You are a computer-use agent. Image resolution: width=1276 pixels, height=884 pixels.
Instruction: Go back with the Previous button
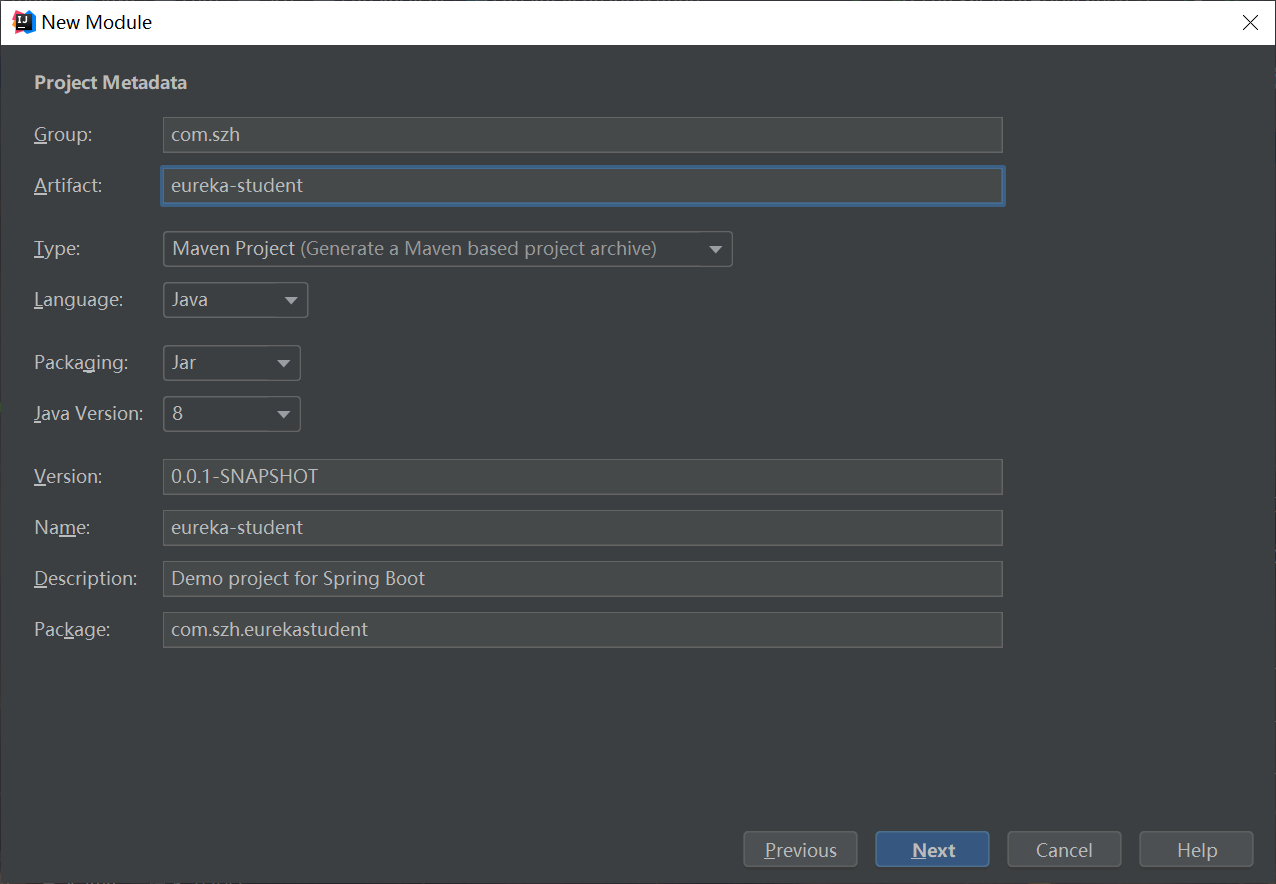[x=801, y=850]
